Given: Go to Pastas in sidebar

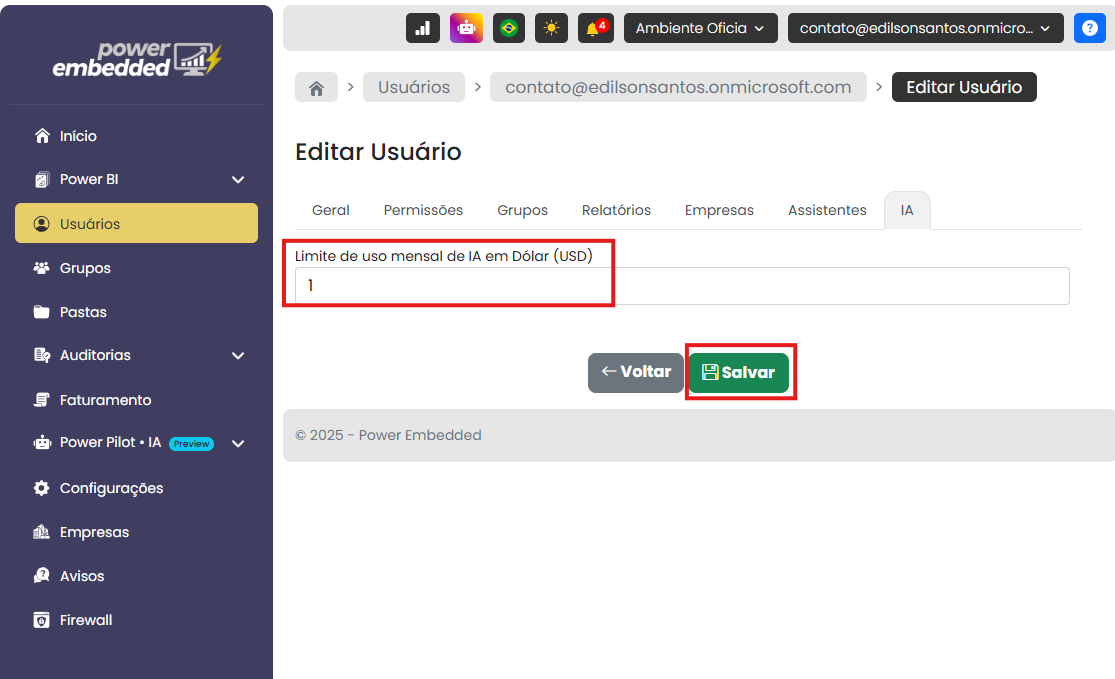Looking at the screenshot, I should [82, 312].
